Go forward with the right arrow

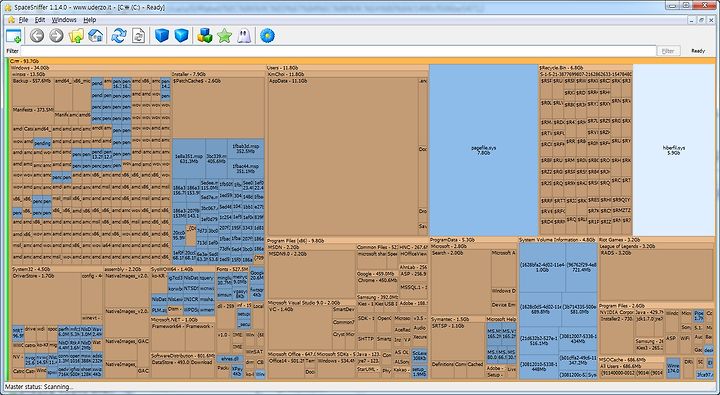56,35
